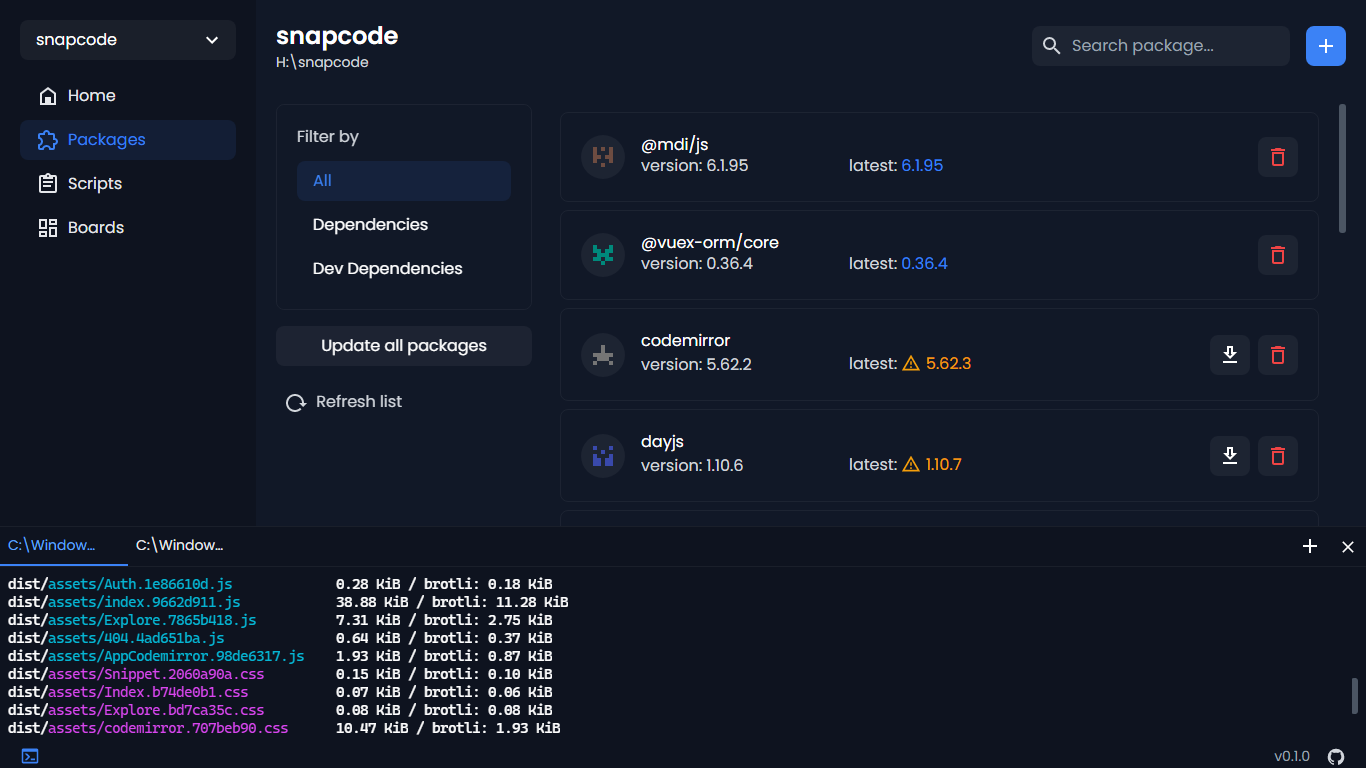Click the @vuex-orm/core package name
Image resolution: width=1366 pixels, height=768 pixels.
(710, 243)
